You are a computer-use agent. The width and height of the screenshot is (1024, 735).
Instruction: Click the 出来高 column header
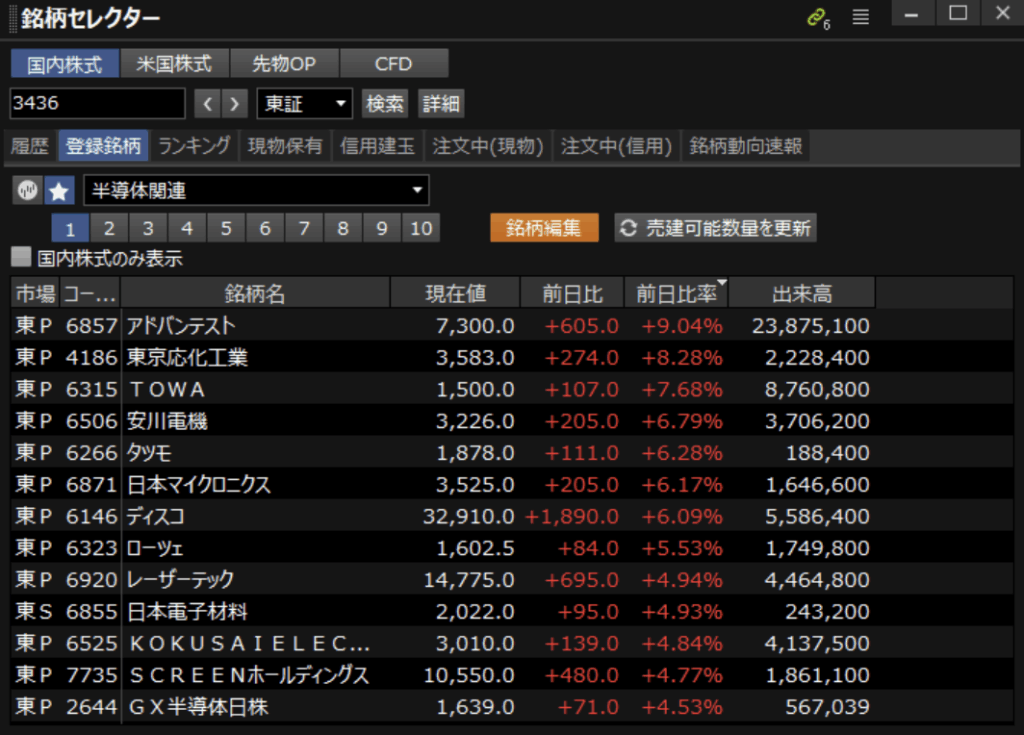802,293
